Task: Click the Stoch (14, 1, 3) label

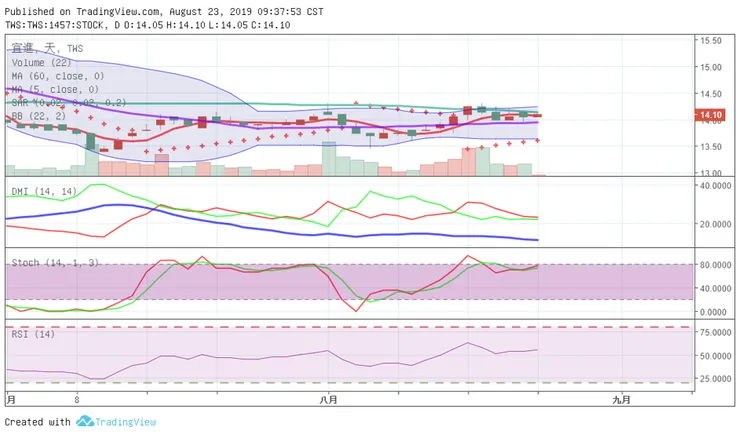Action: tap(55, 263)
